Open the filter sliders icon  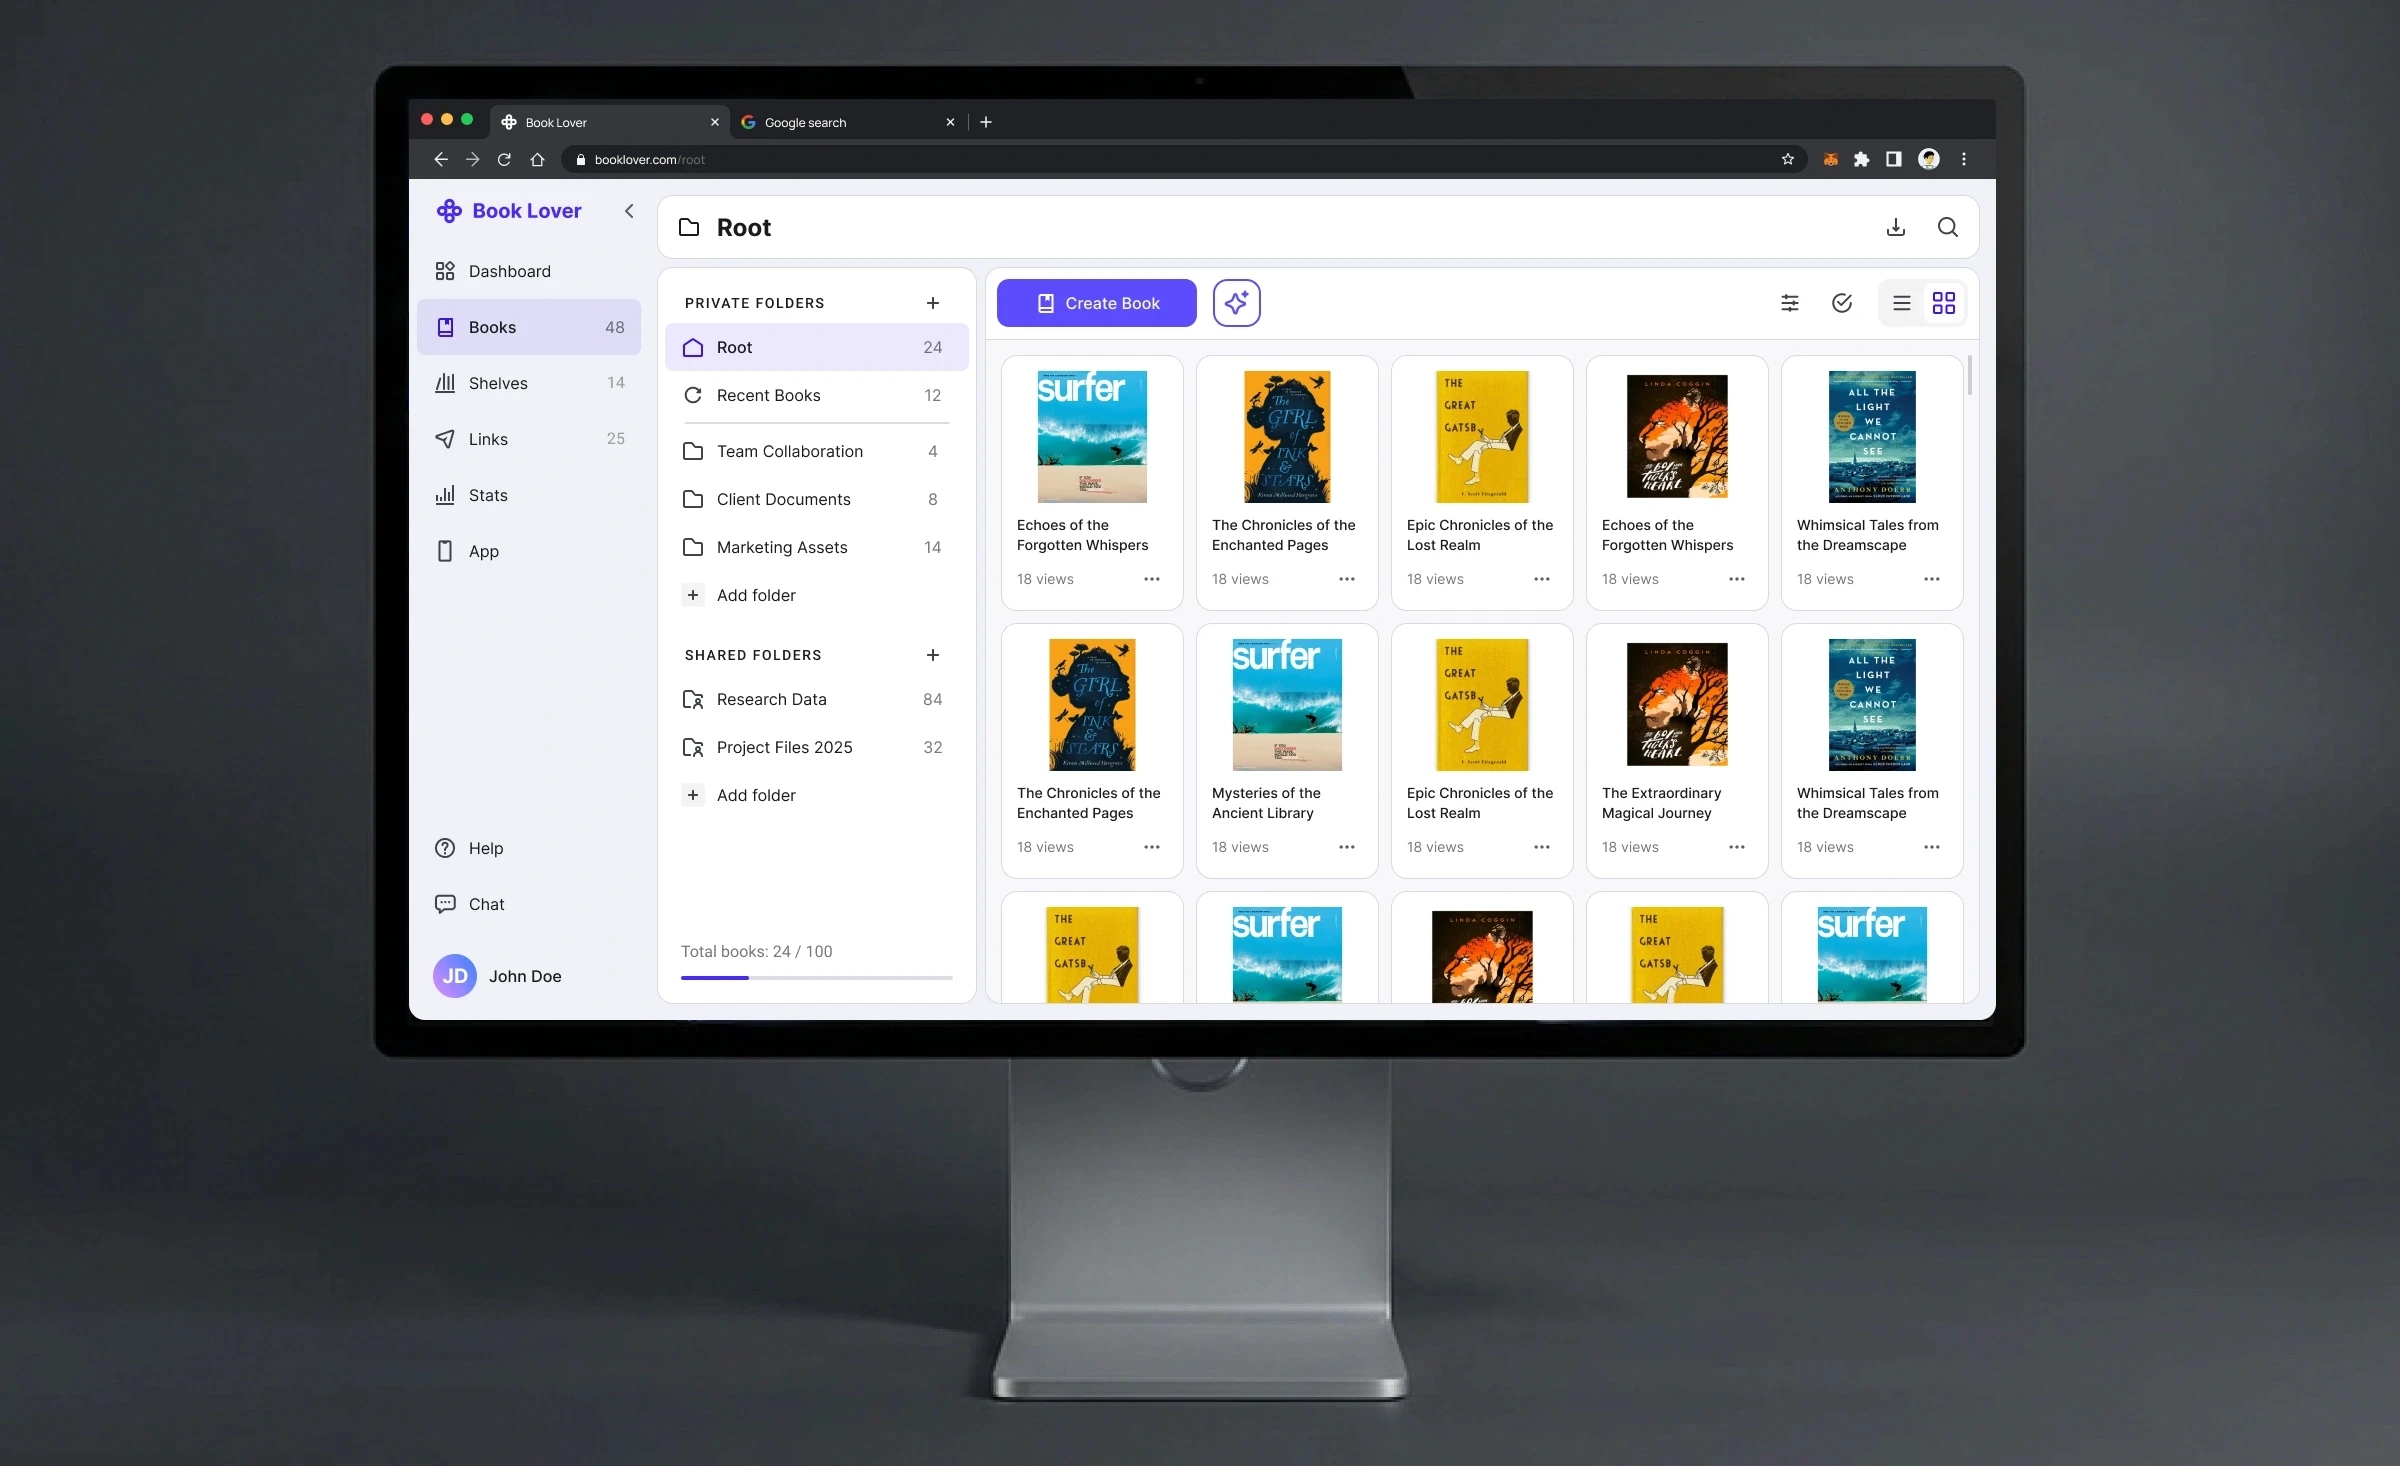[1790, 303]
